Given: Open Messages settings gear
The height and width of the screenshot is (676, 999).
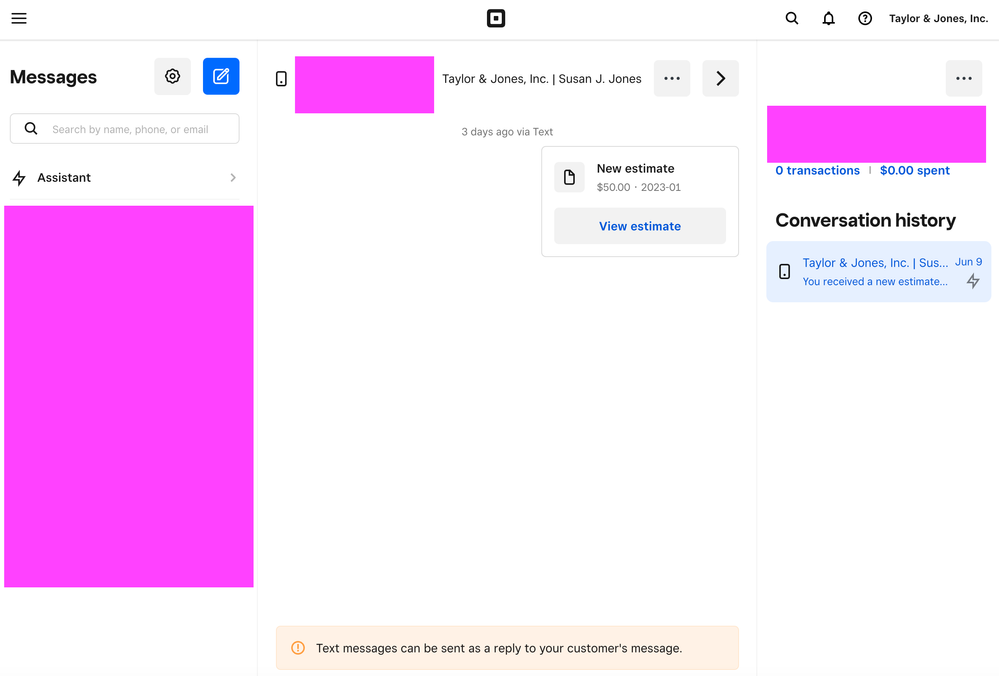Looking at the screenshot, I should coord(172,77).
